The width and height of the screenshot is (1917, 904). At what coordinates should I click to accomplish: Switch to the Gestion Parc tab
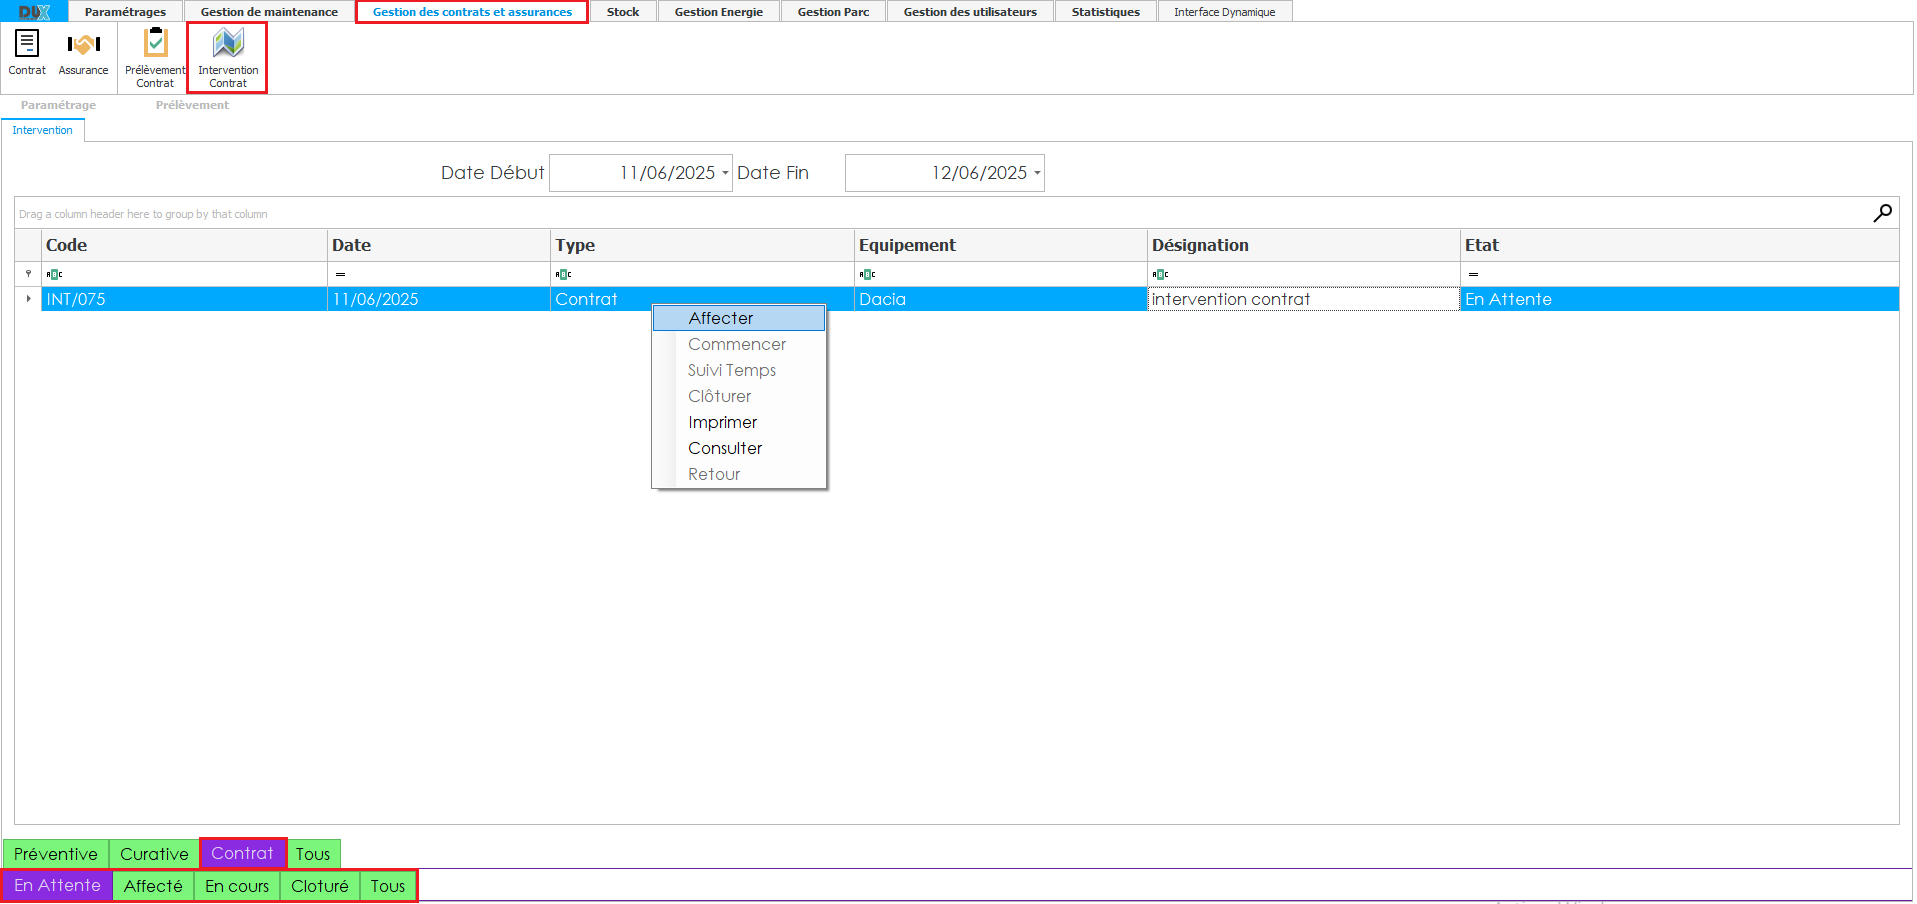(833, 12)
